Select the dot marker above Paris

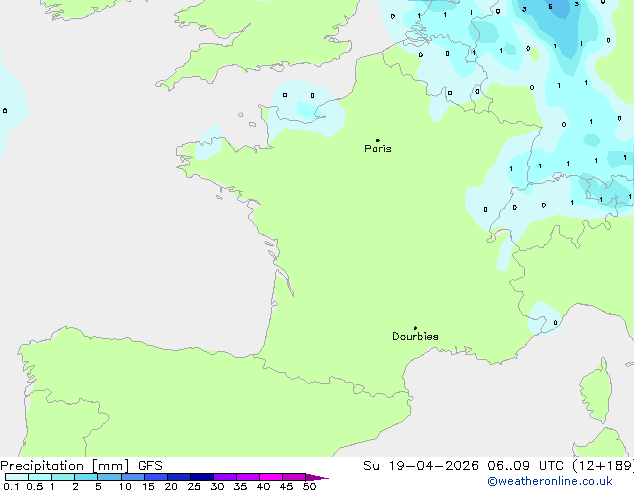(x=378, y=140)
